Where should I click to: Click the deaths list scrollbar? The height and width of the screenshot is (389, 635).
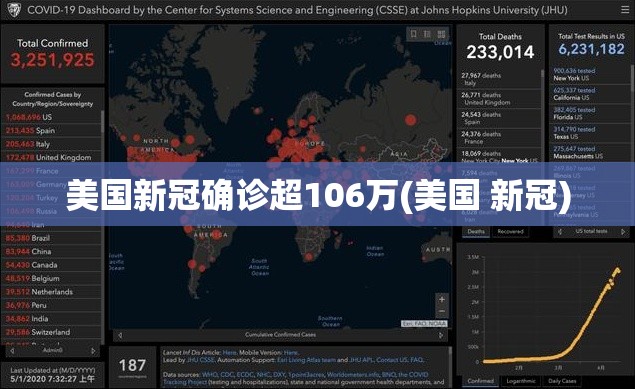point(543,74)
